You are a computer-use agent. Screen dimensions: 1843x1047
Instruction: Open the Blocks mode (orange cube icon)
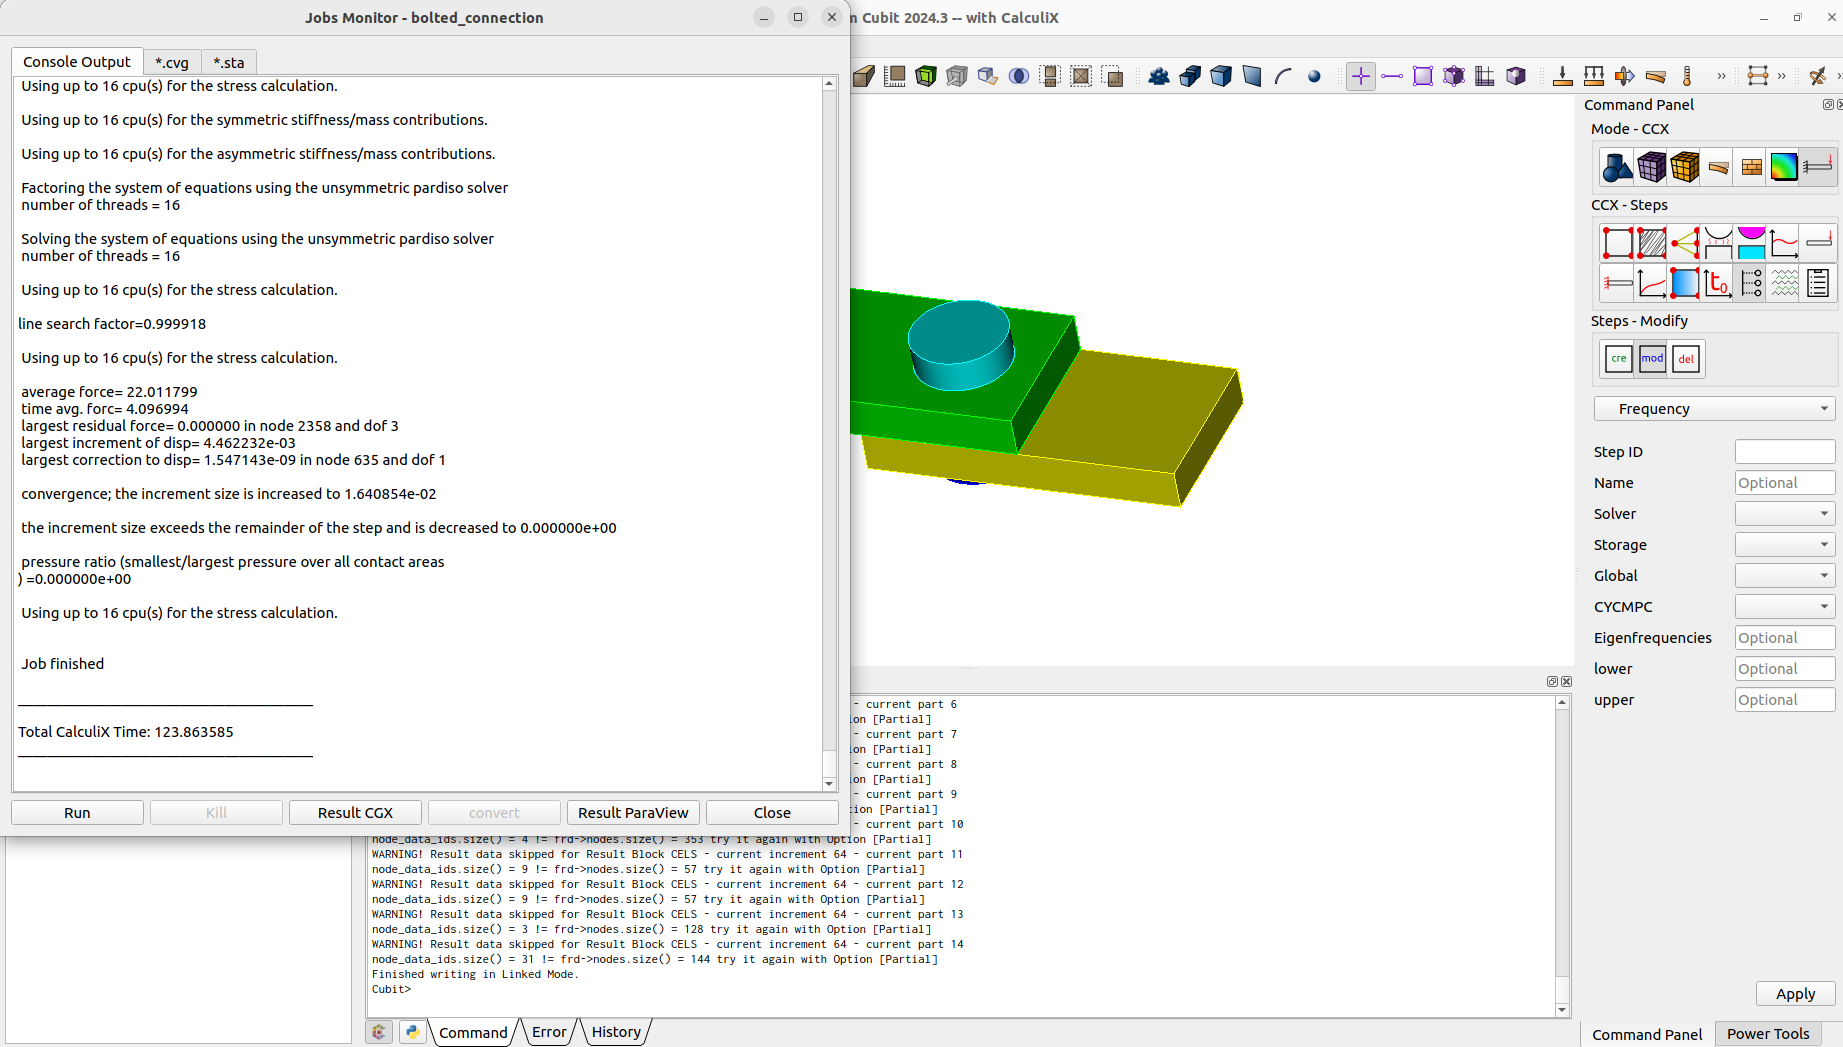click(x=1686, y=167)
